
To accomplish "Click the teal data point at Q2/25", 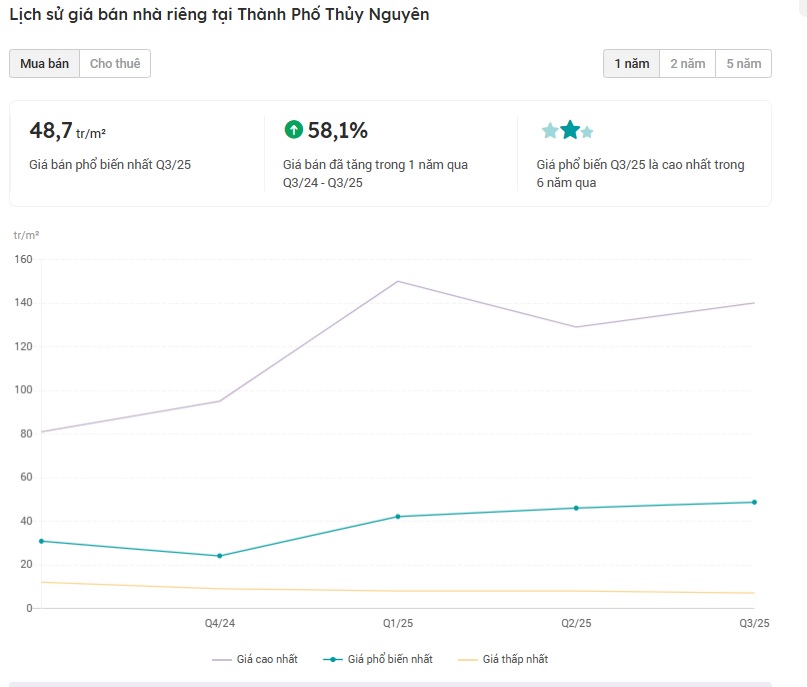I will coord(576,508).
